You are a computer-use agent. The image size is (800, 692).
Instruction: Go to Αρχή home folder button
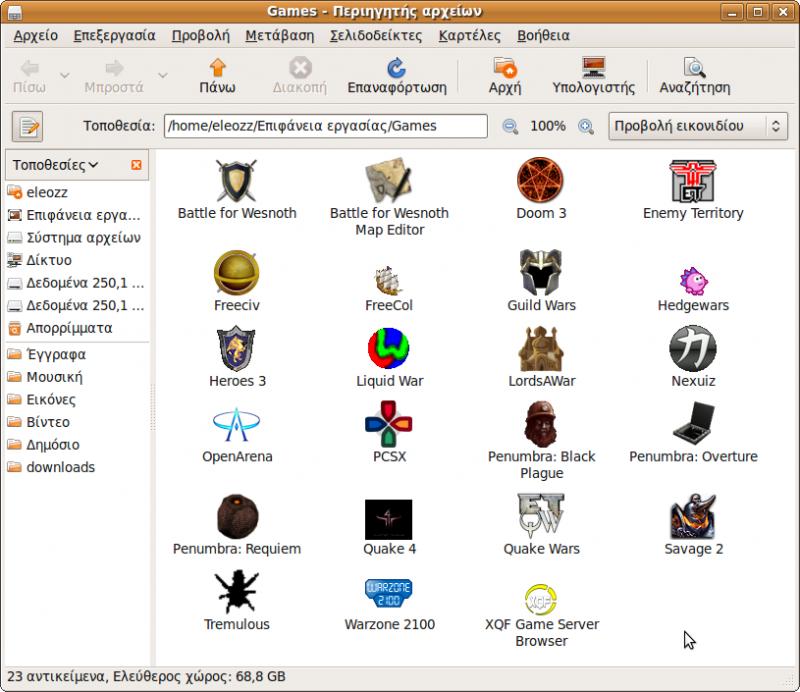505,77
